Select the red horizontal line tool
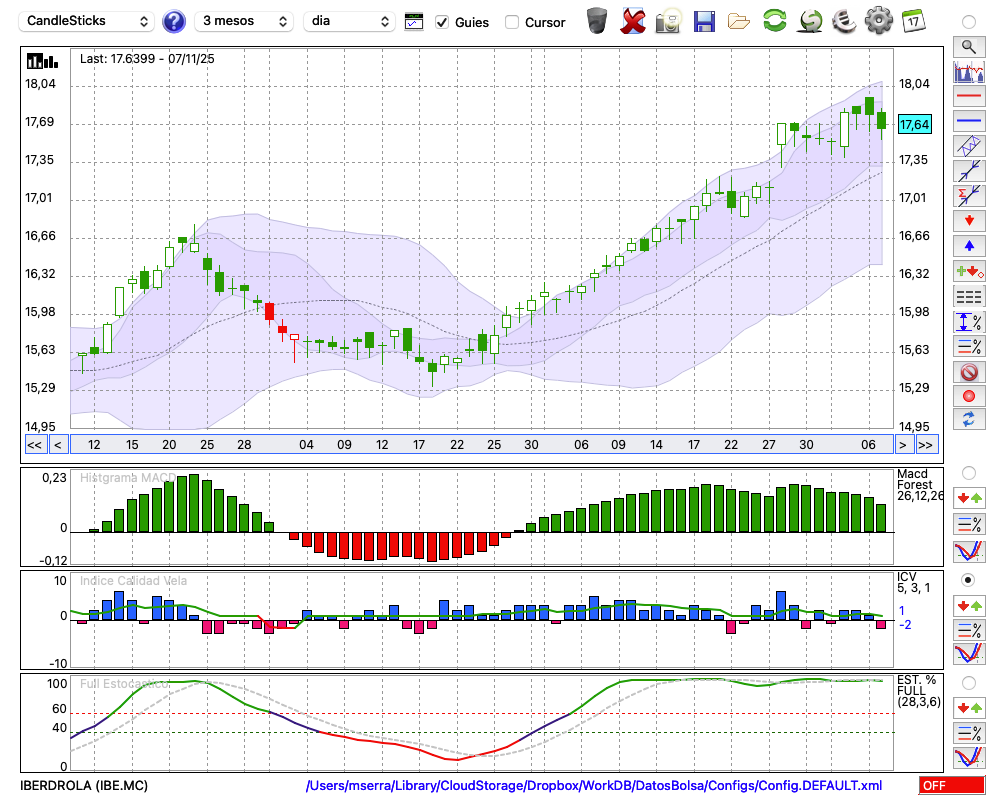Viewport: 1000px width, 800px height. tap(968, 97)
